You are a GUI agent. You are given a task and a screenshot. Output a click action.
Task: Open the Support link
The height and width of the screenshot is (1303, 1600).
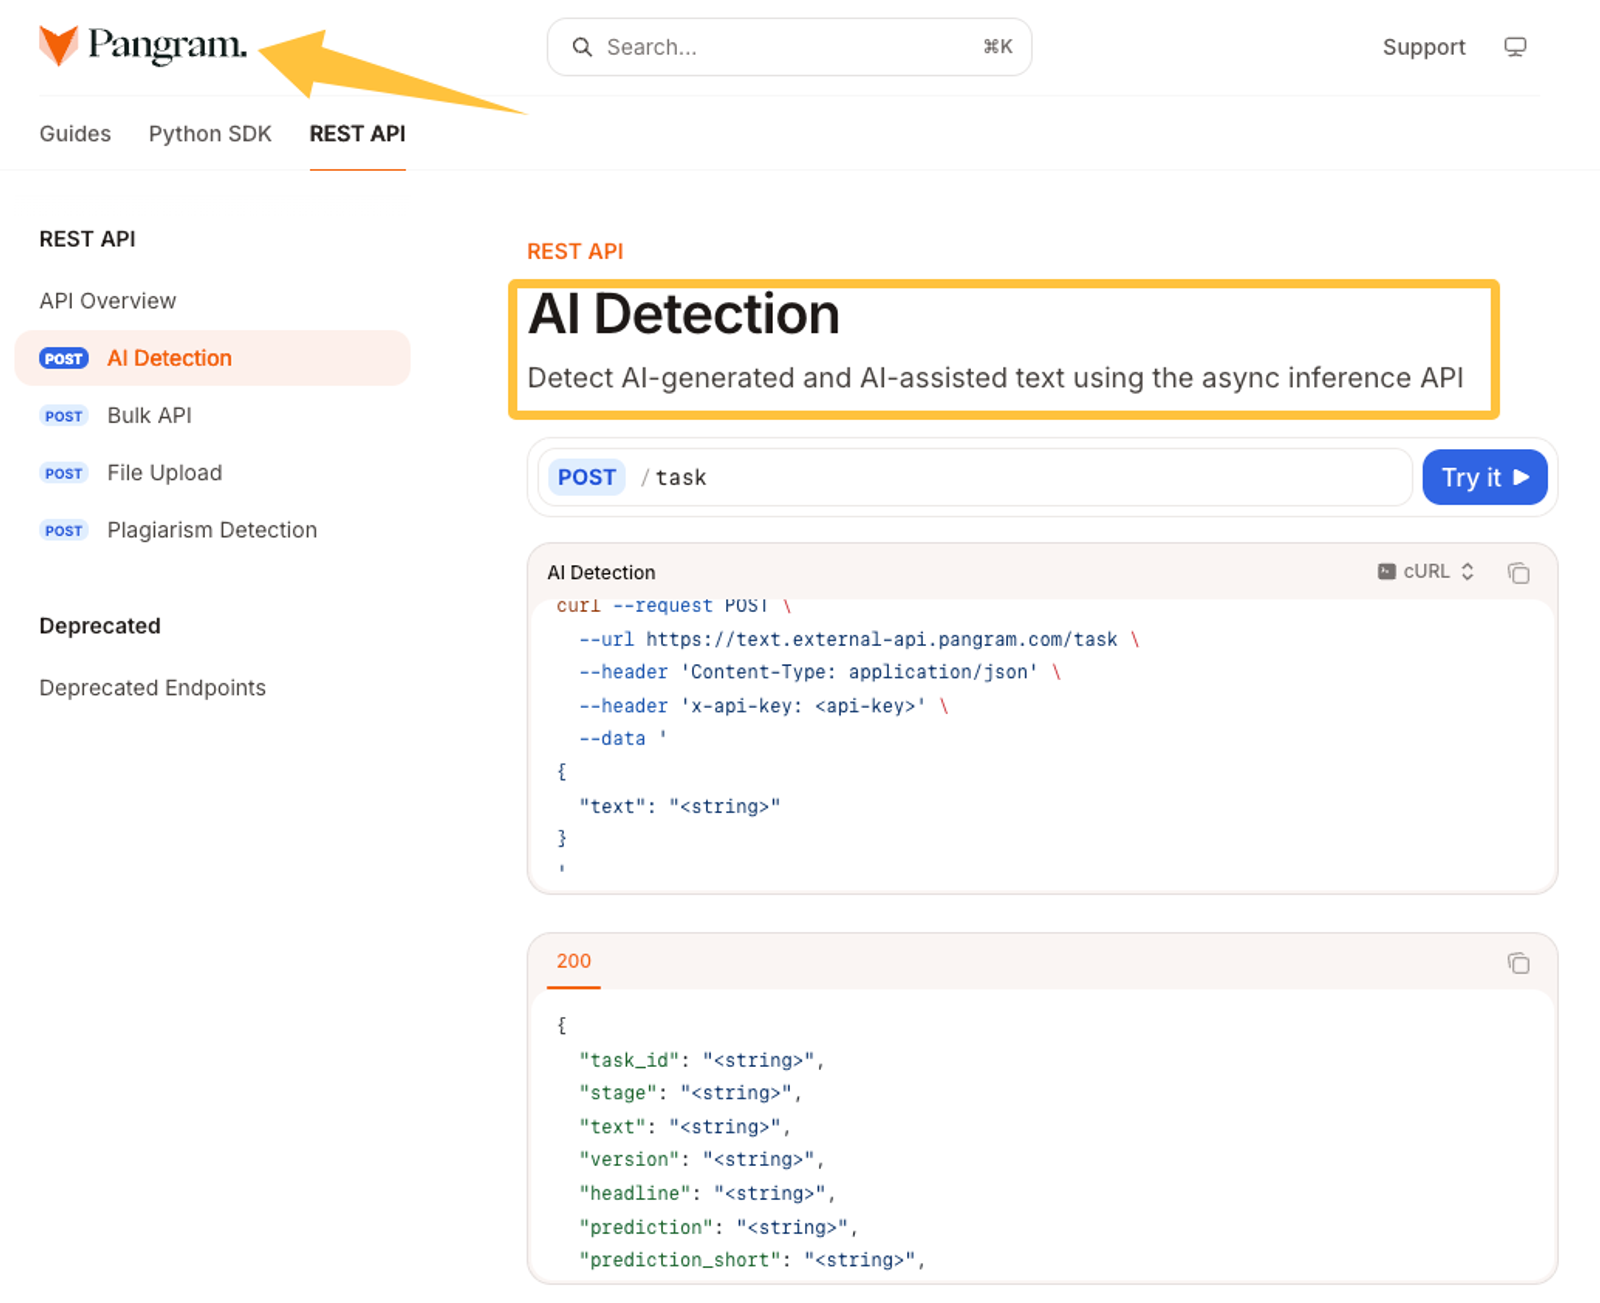pyautogui.click(x=1423, y=47)
